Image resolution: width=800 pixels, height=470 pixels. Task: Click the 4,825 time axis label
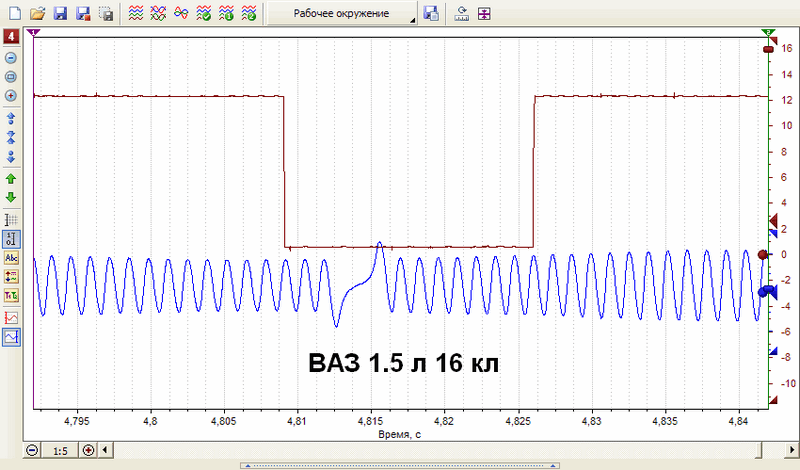click(x=518, y=422)
